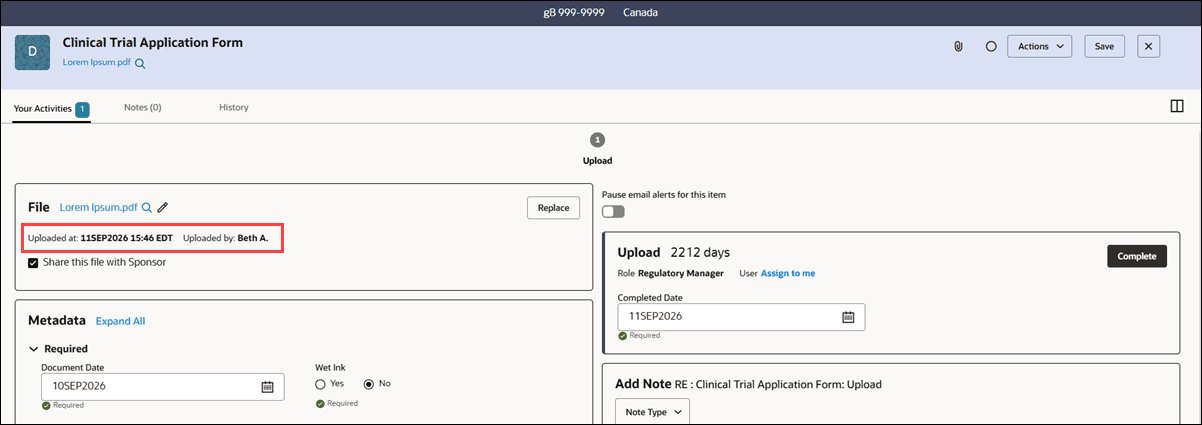
Task: Switch to Your Activities tab
Action: [52, 108]
